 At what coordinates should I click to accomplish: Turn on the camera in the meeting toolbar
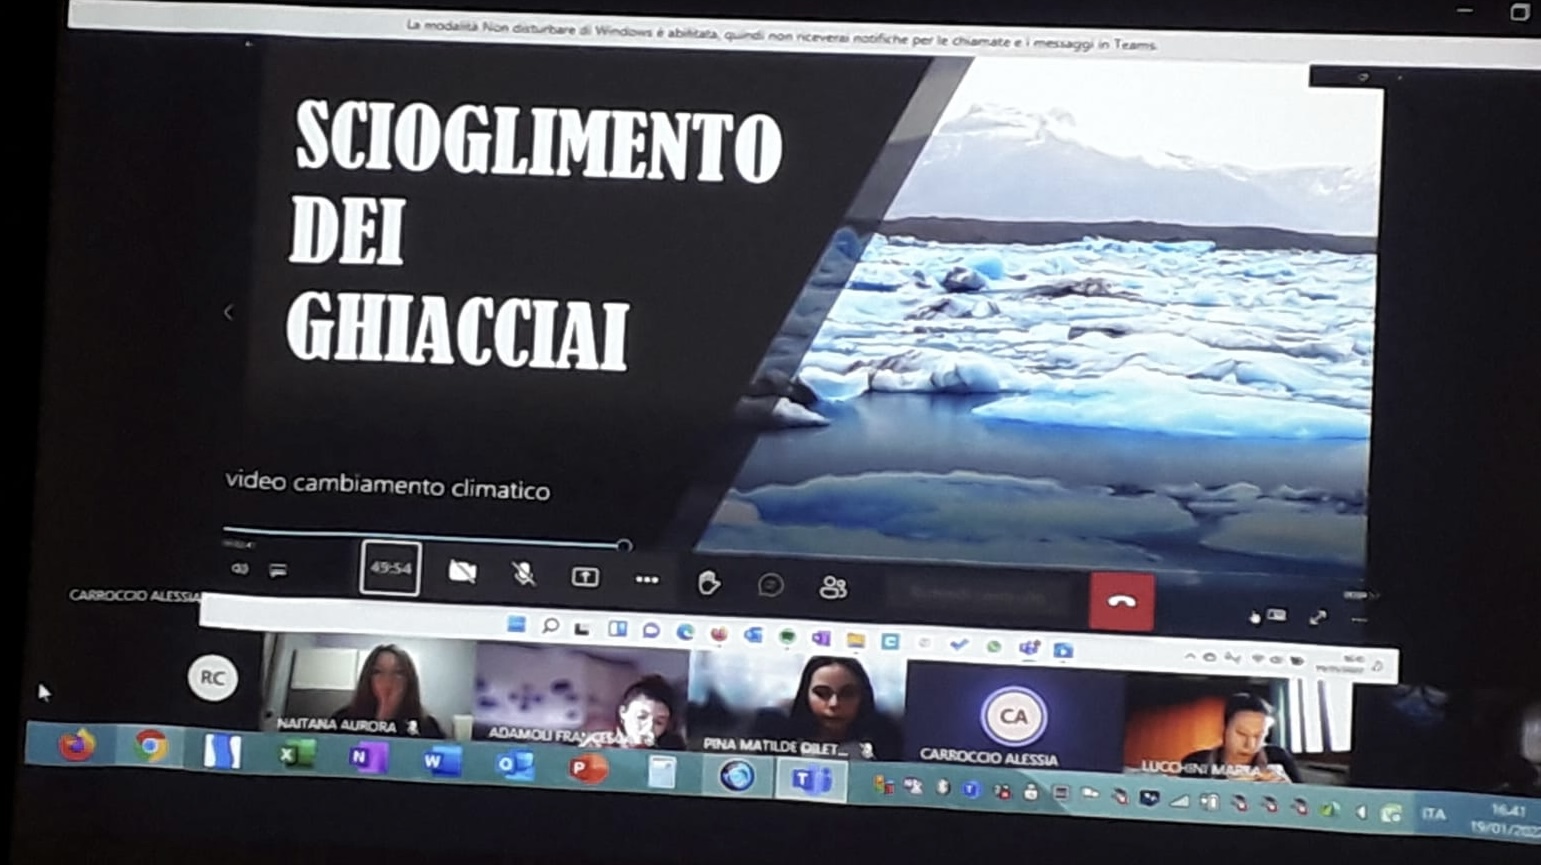point(462,572)
